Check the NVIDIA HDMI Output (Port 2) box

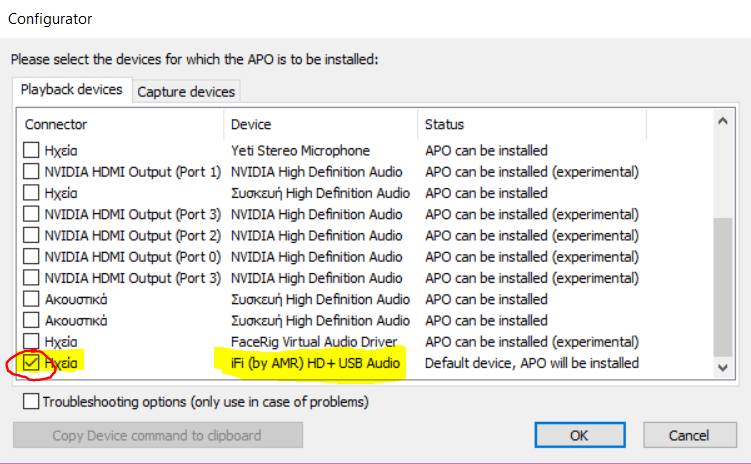tap(32, 236)
